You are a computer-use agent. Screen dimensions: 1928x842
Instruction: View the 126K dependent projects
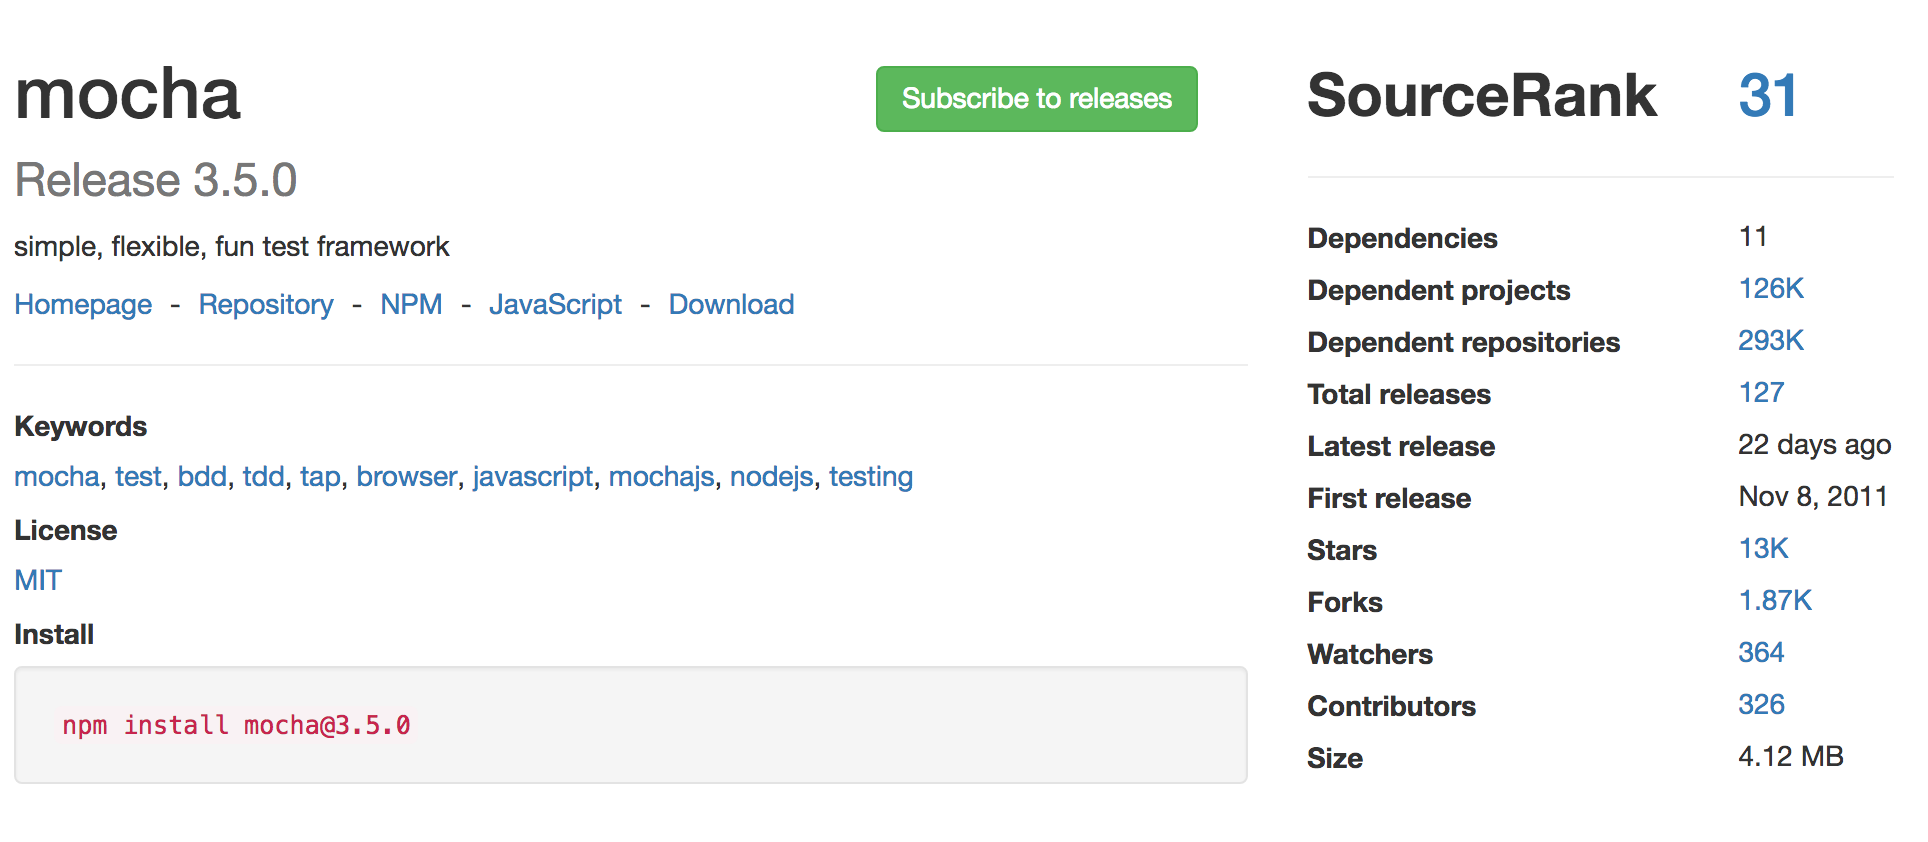pyautogui.click(x=1771, y=288)
